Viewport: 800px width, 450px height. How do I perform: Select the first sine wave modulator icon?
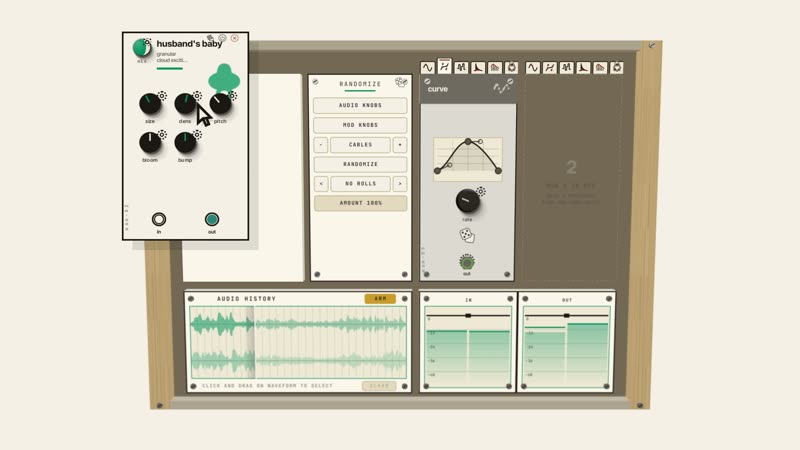[428, 67]
